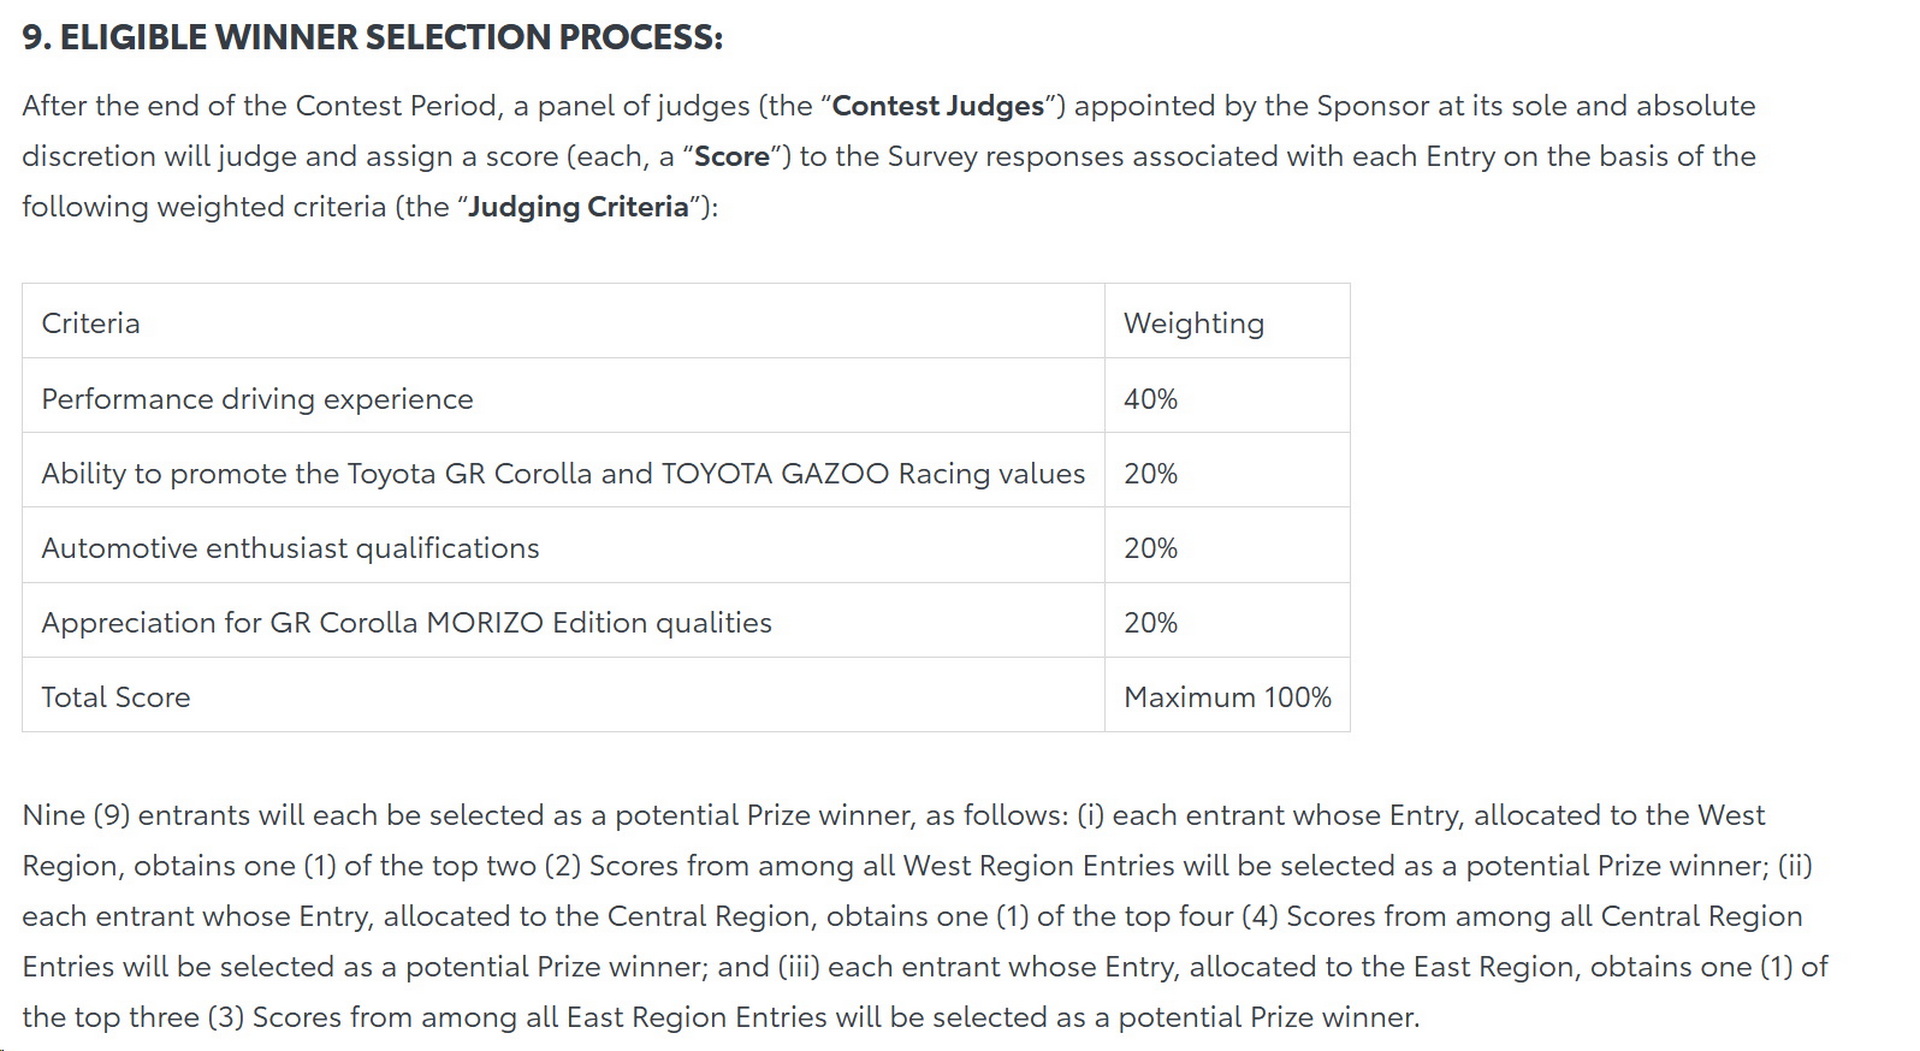Image resolution: width=1920 pixels, height=1051 pixels.
Task: Click the Criteria column header cell
Action: click(x=90, y=323)
